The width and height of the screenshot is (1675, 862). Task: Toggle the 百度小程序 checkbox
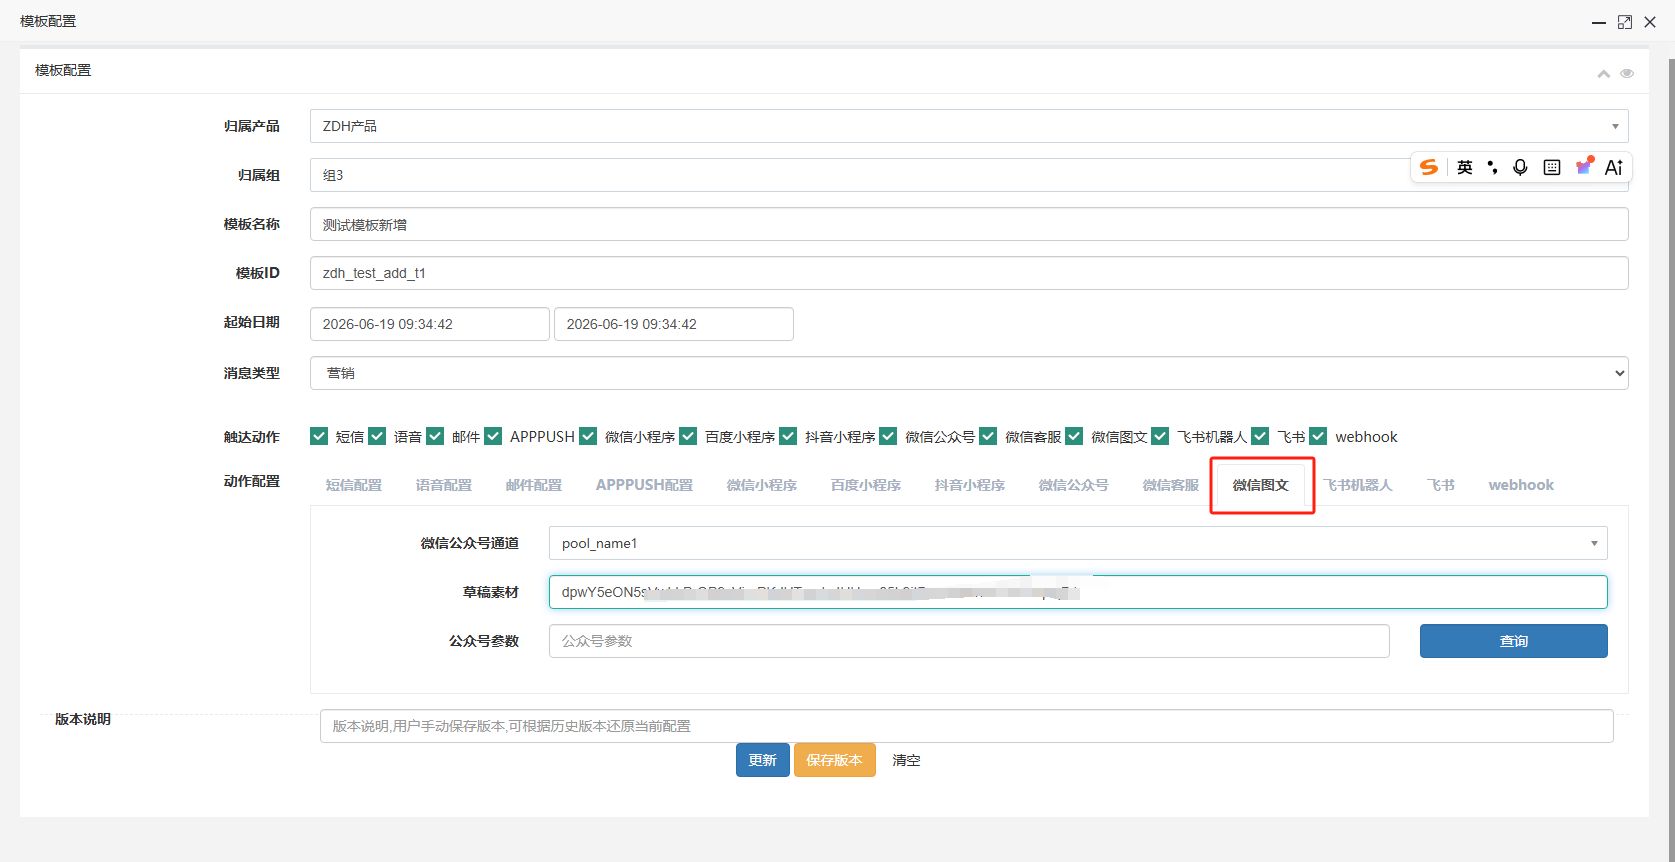[688, 436]
